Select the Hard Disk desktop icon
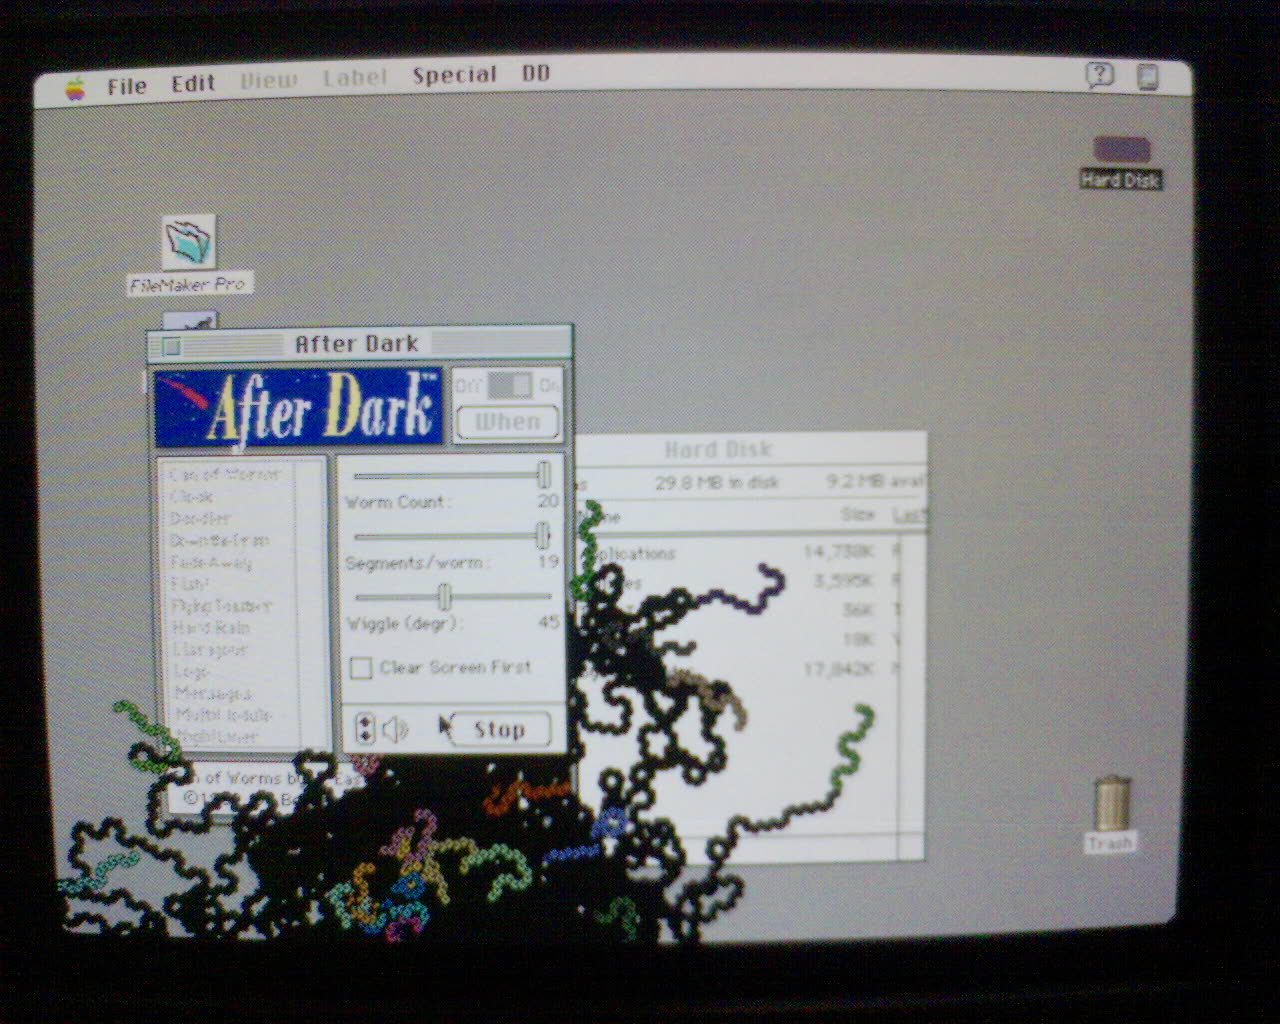This screenshot has width=1280, height=1024. 1121,151
